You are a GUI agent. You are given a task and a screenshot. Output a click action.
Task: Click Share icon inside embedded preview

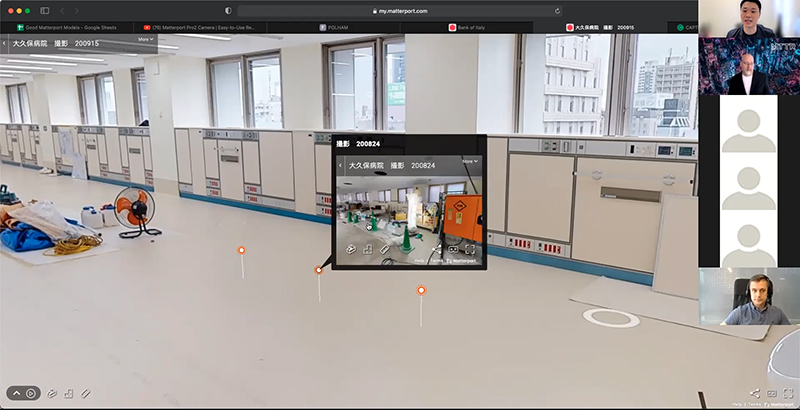coord(436,249)
